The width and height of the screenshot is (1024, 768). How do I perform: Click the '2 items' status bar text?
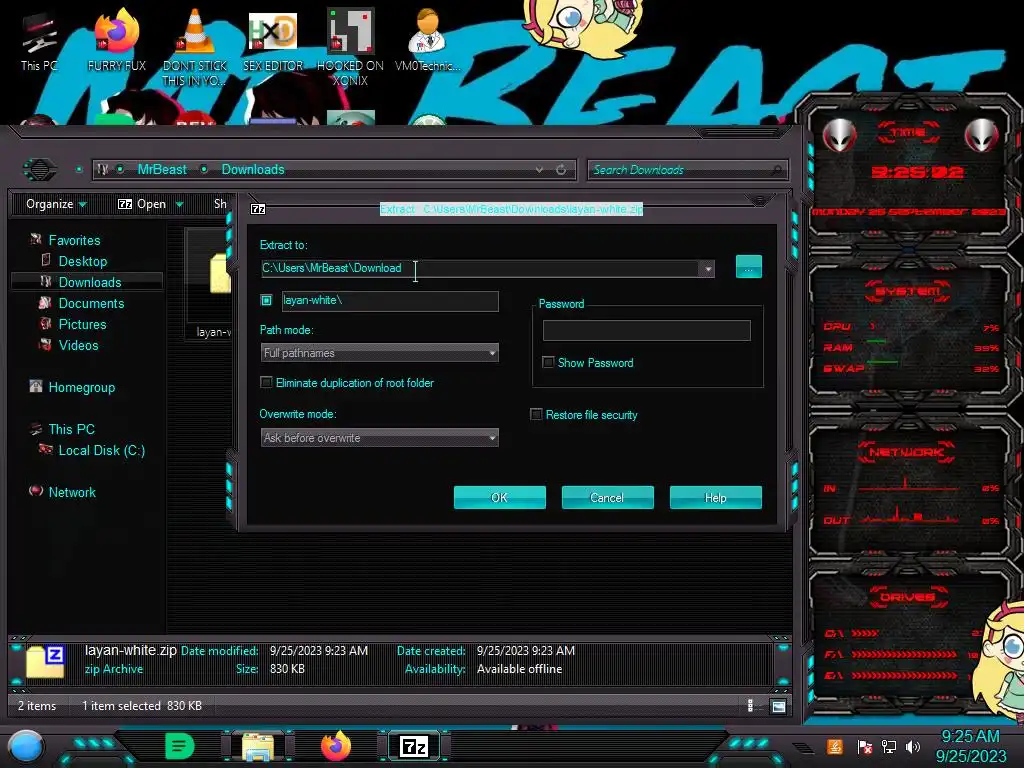(x=37, y=706)
